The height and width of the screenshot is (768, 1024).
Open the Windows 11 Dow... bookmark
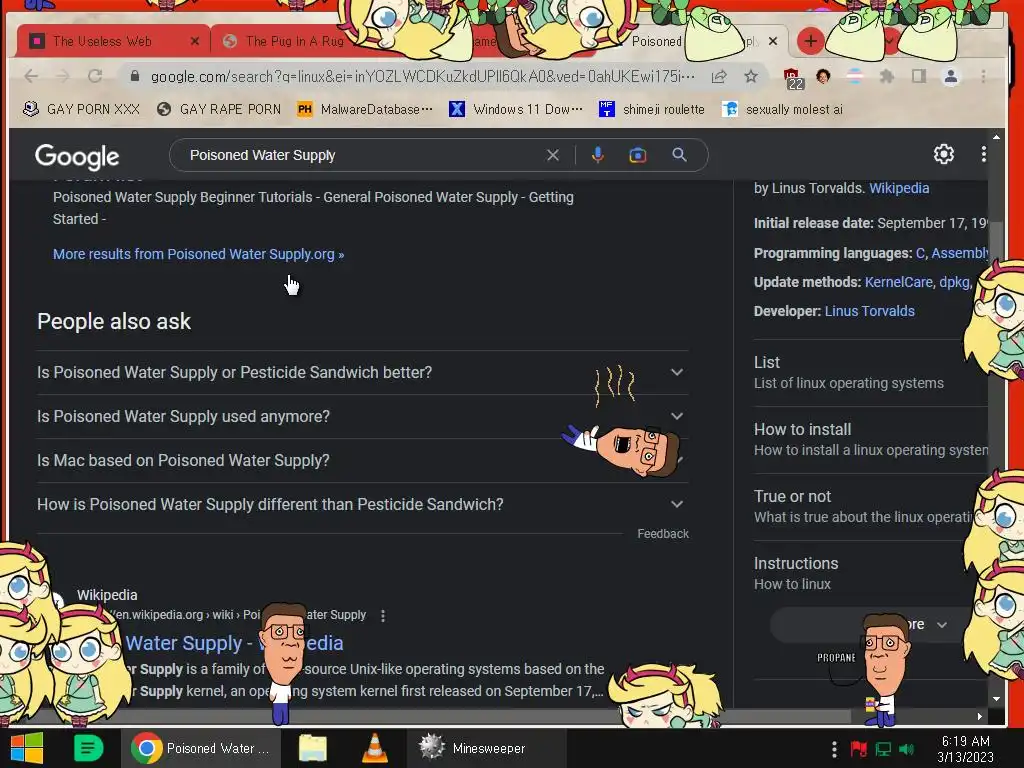tap(516, 109)
